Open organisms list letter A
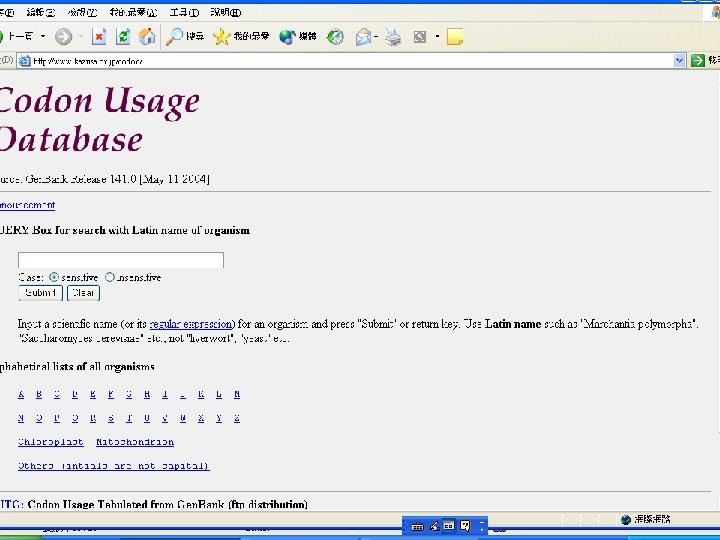 tap(21, 394)
